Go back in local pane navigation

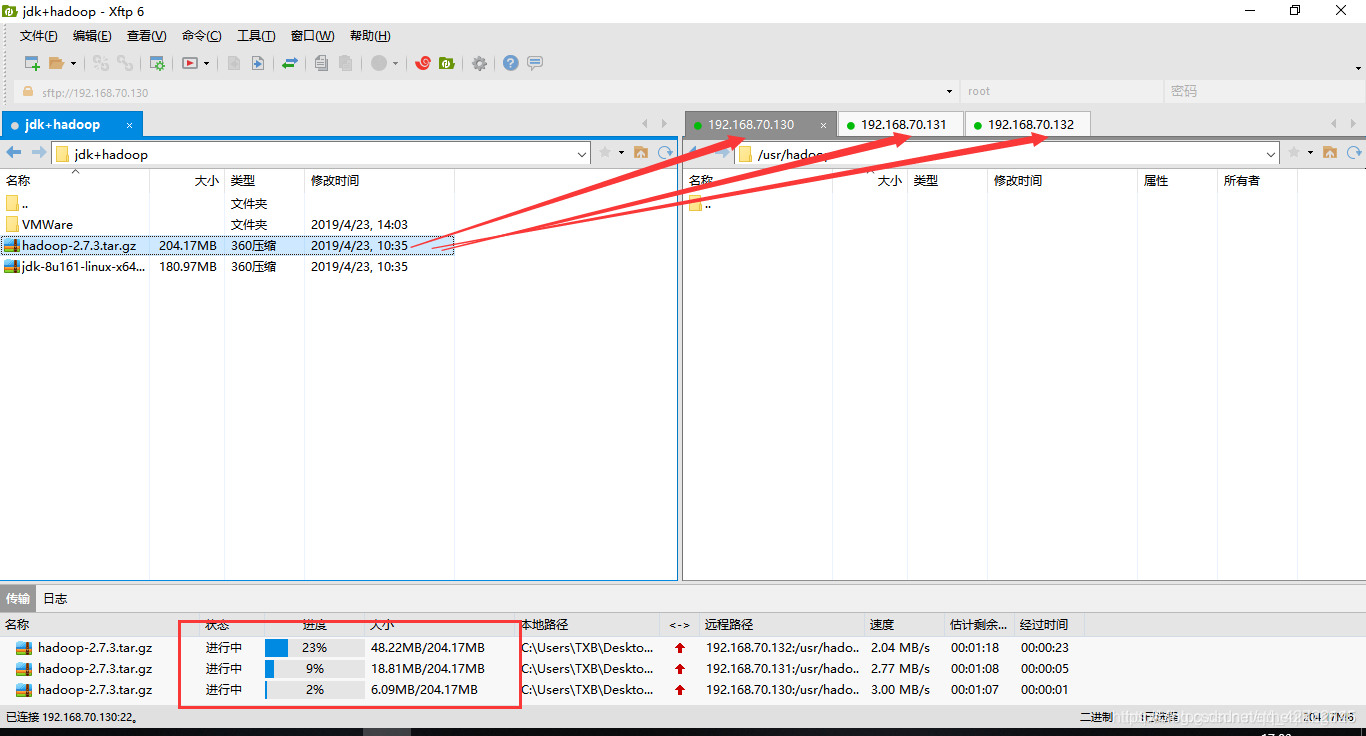[14, 153]
